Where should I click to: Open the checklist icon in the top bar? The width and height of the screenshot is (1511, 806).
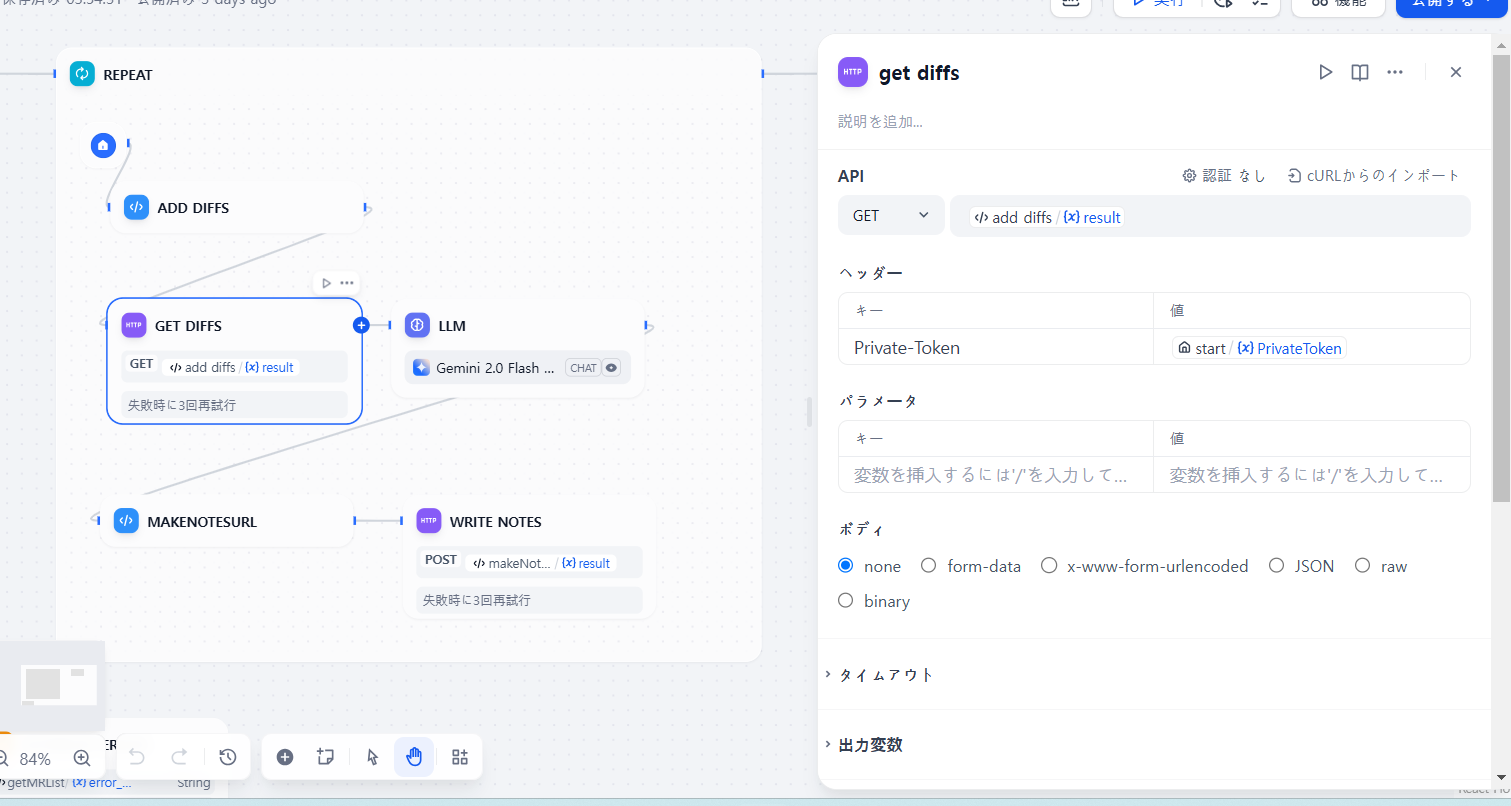(1259, 3)
